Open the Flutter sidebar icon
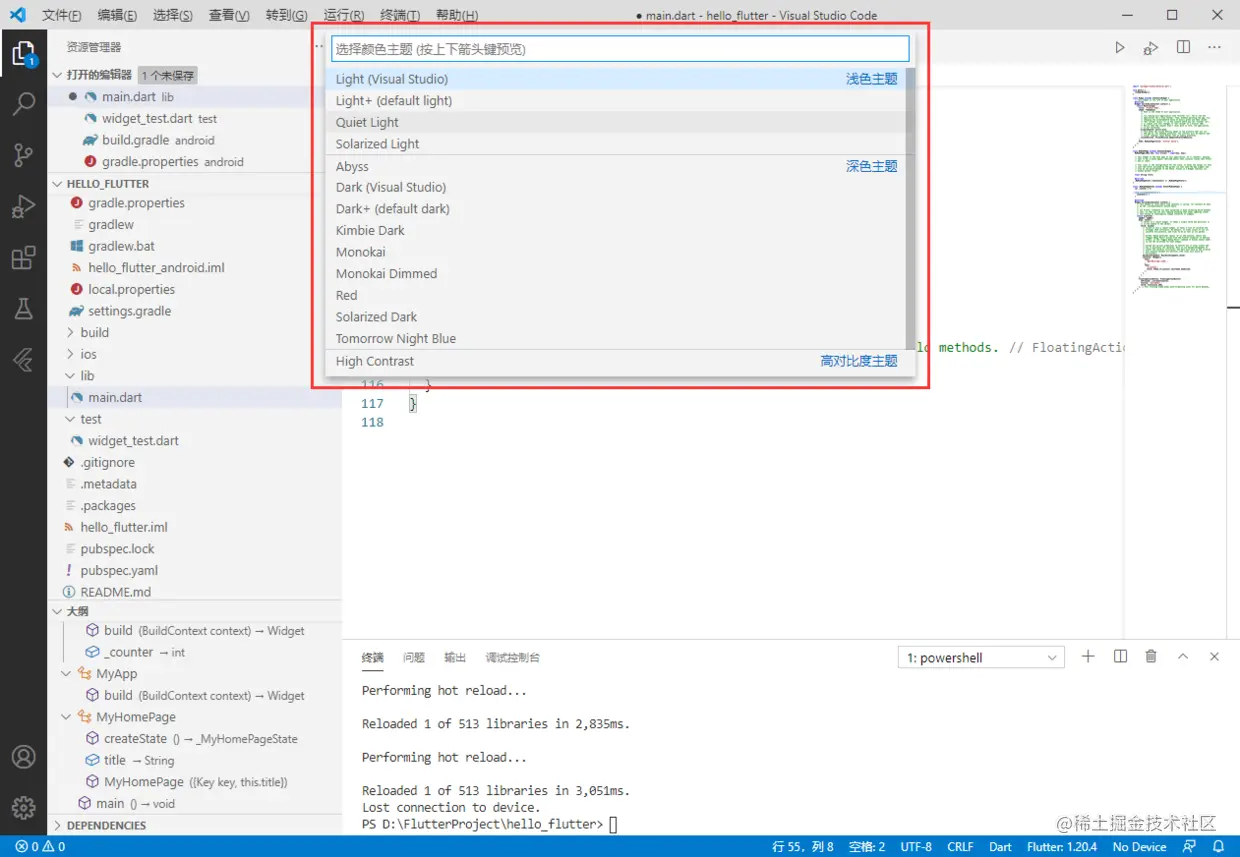 click(x=23, y=360)
